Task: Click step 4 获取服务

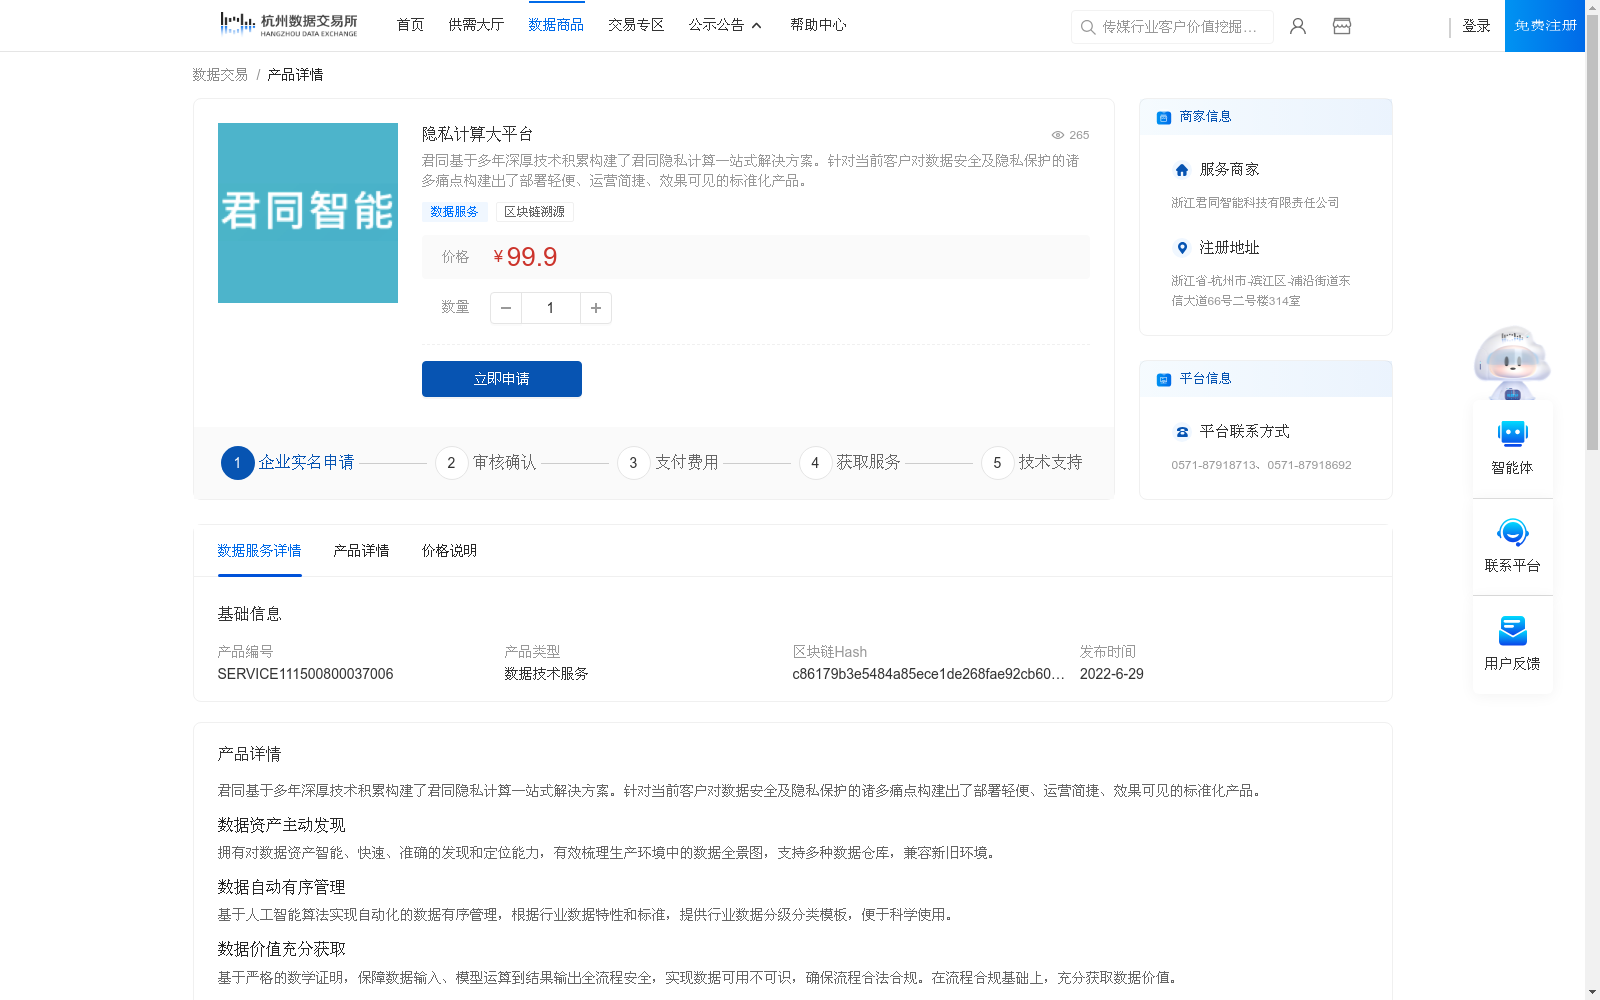Action: coord(850,463)
